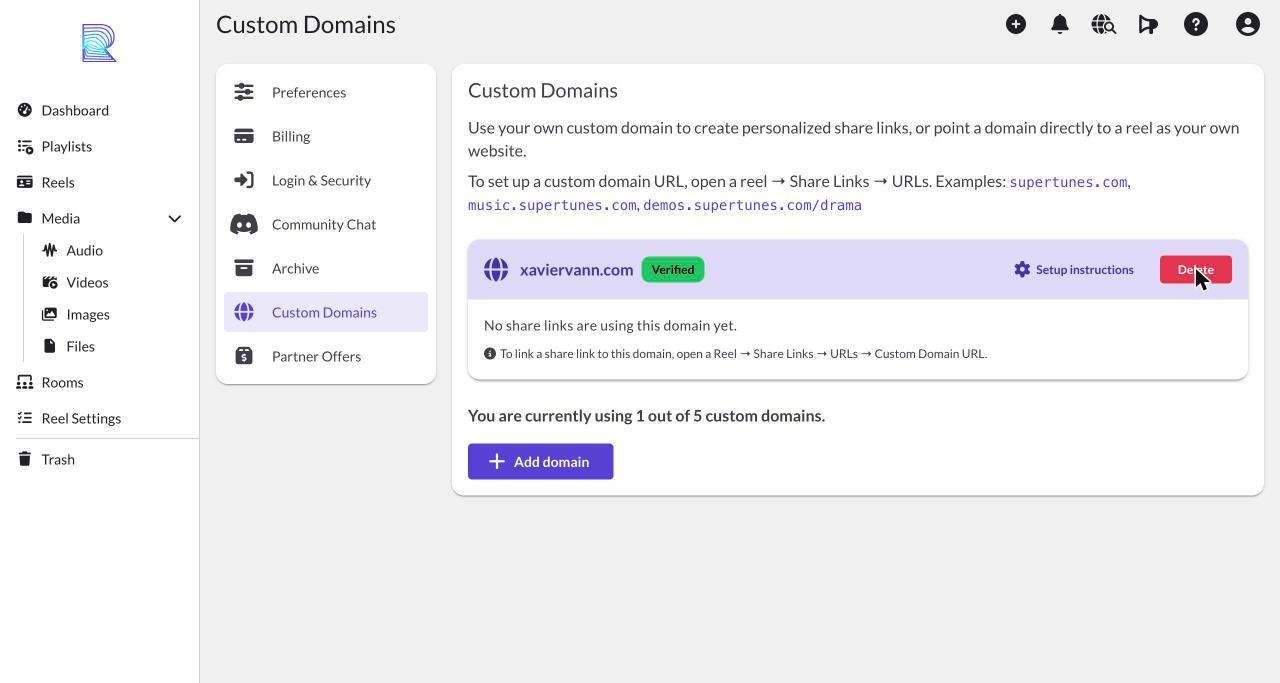
Task: Click the Reels icon in sidebar
Action: click(25, 182)
